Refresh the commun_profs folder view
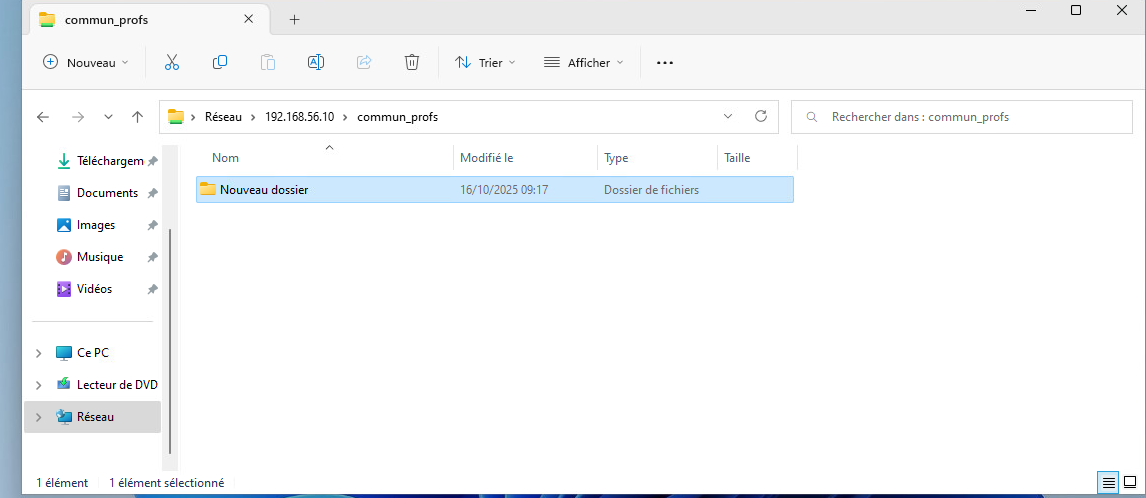Viewport: 1146px width, 498px height. pos(760,116)
